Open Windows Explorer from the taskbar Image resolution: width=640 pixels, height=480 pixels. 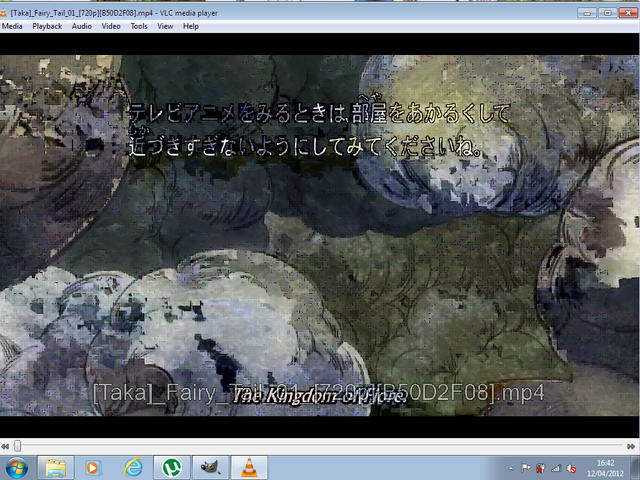point(56,468)
